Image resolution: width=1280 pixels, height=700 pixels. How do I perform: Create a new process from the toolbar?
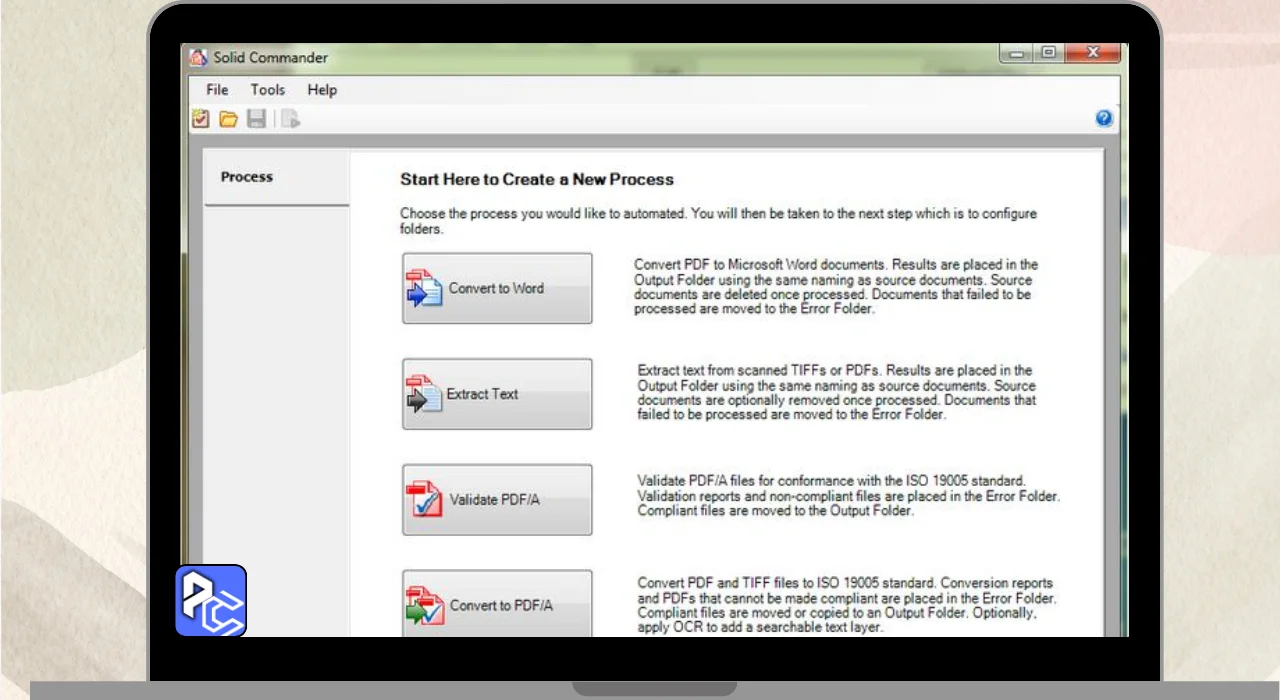(x=201, y=119)
